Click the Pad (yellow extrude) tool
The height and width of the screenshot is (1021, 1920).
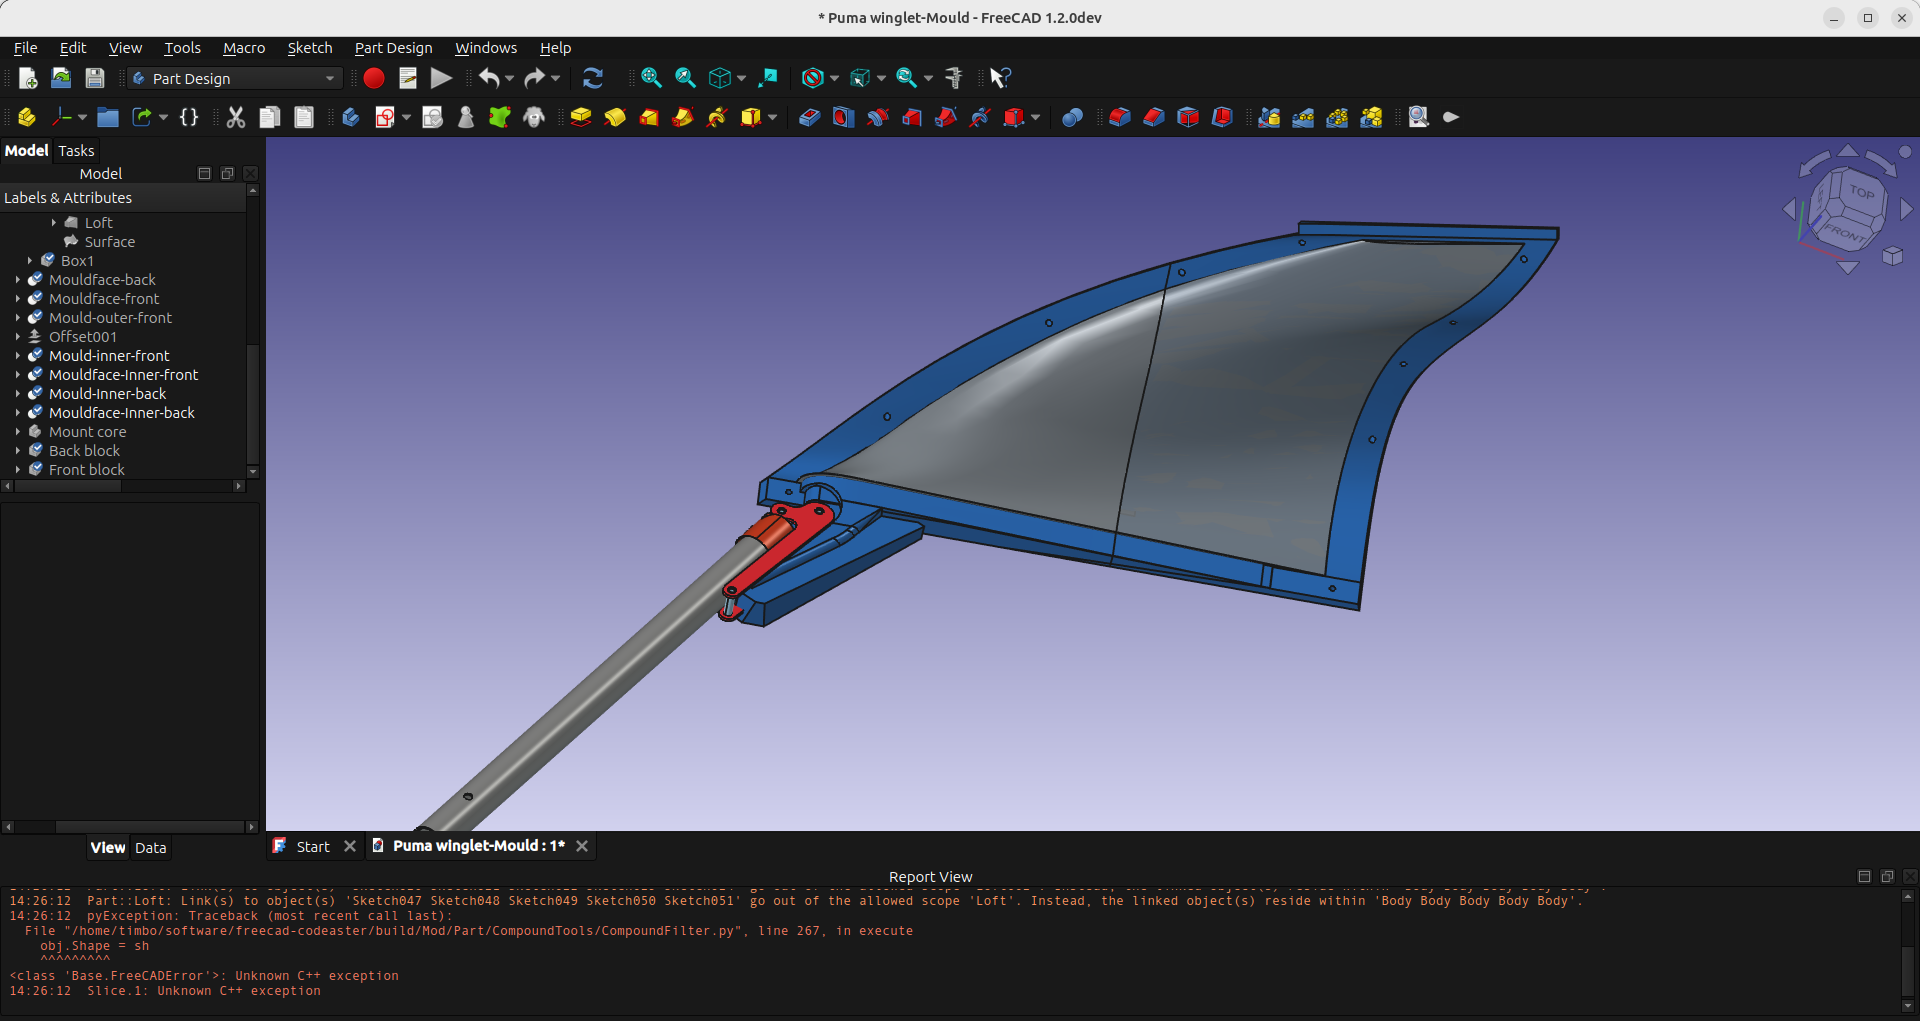click(581, 117)
